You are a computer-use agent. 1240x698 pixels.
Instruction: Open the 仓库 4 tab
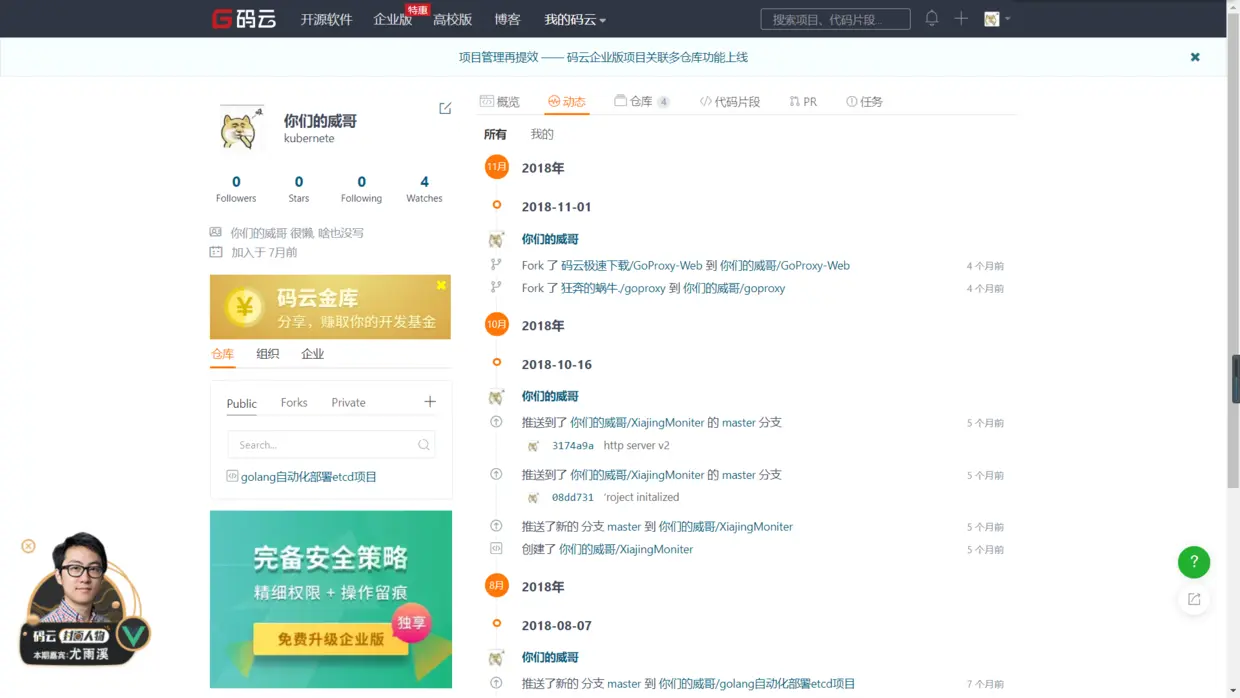click(x=642, y=102)
